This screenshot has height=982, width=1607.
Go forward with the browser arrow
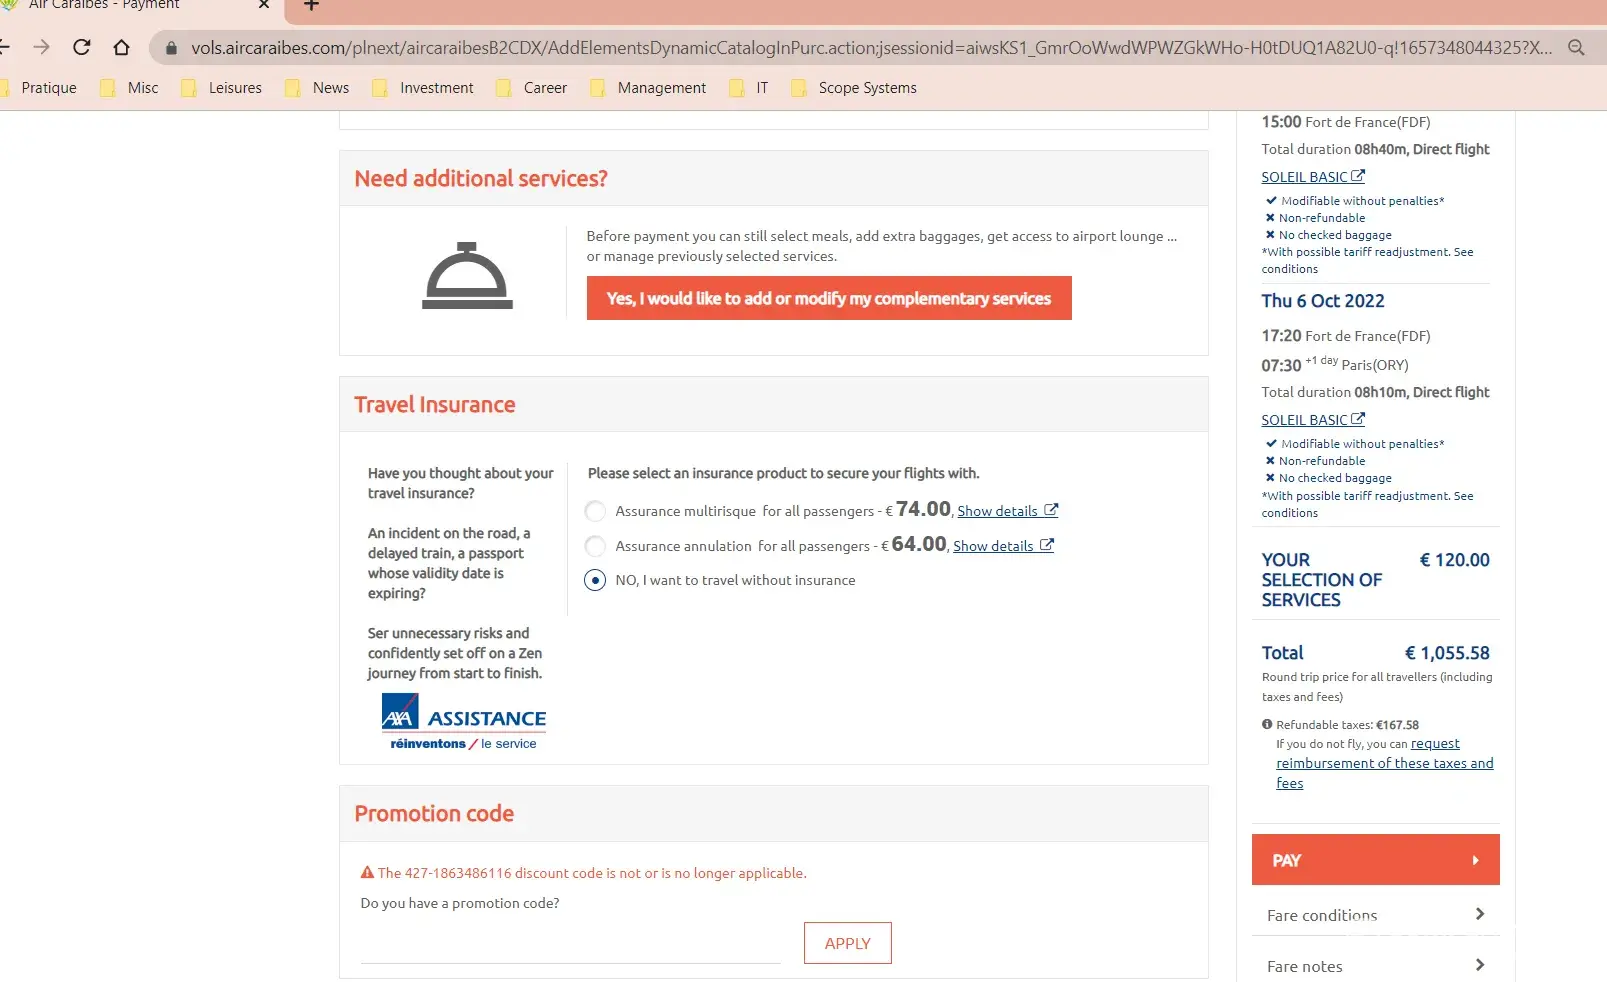[x=41, y=47]
